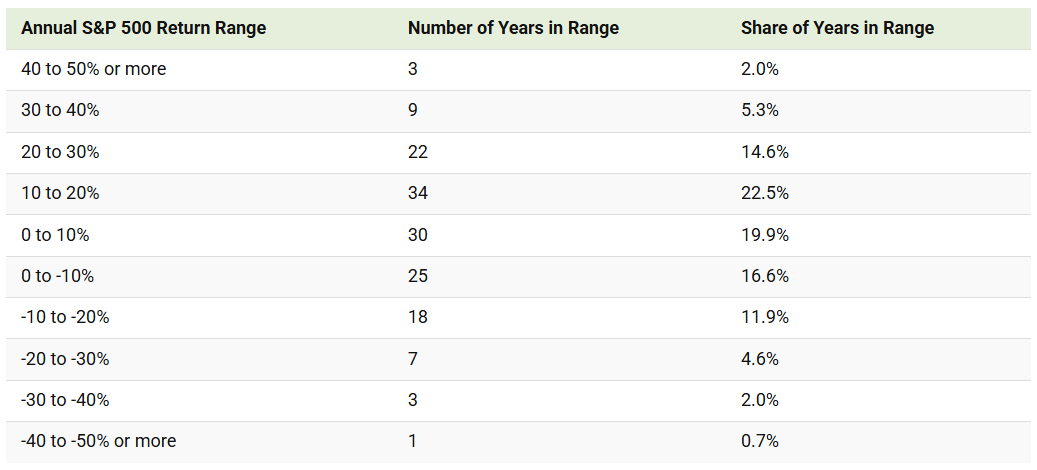The height and width of the screenshot is (470, 1037).
Task: Click the 22.5% share value
Action: (x=765, y=193)
